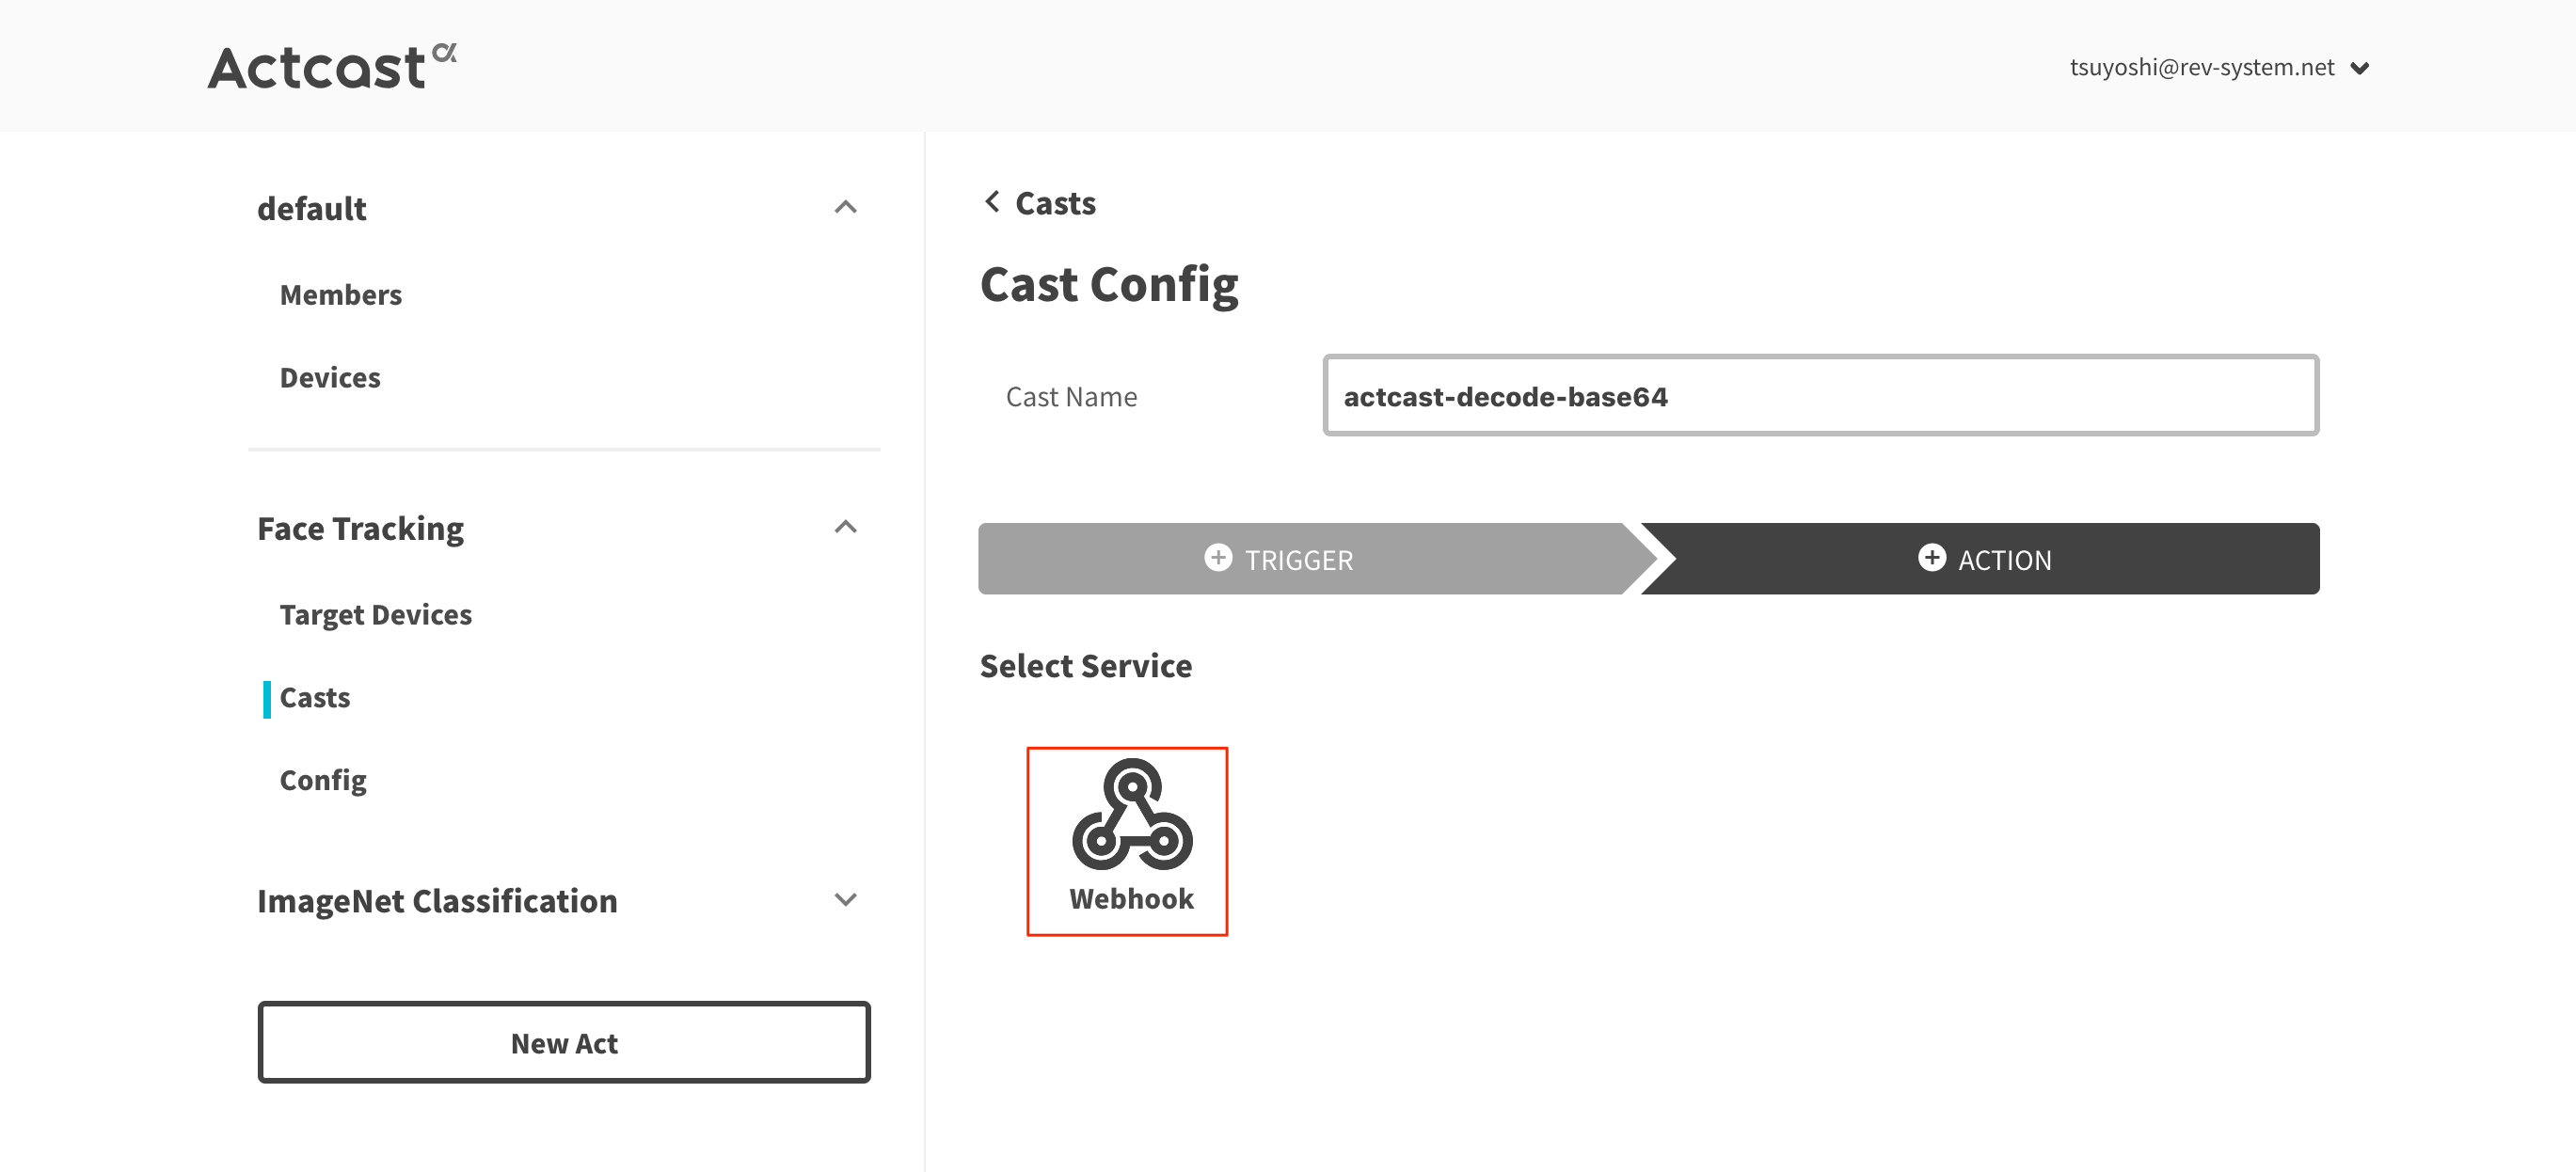Click the cyan indicator next to Casts
The image size is (2576, 1172).
(266, 699)
